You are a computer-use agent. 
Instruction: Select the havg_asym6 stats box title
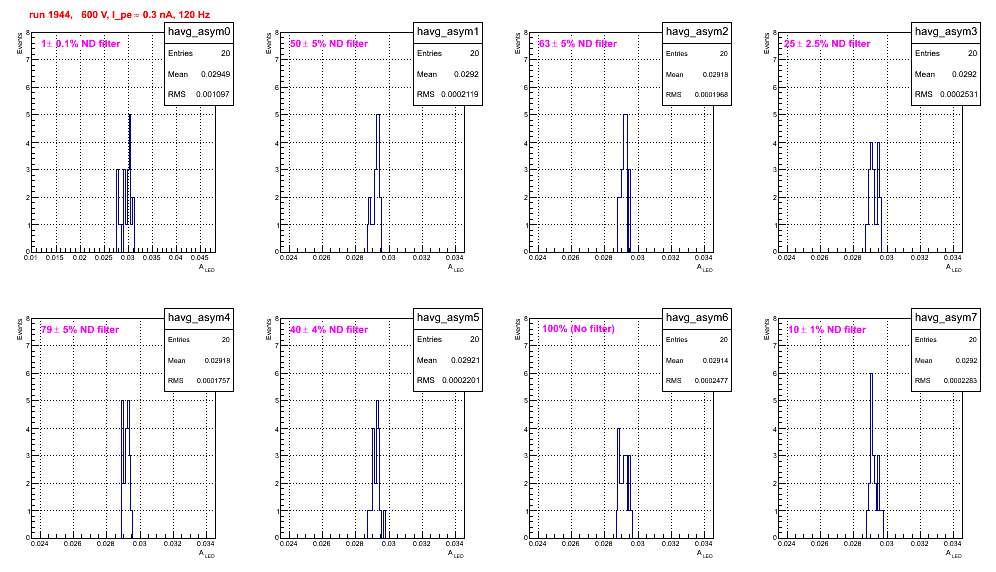(x=697, y=317)
